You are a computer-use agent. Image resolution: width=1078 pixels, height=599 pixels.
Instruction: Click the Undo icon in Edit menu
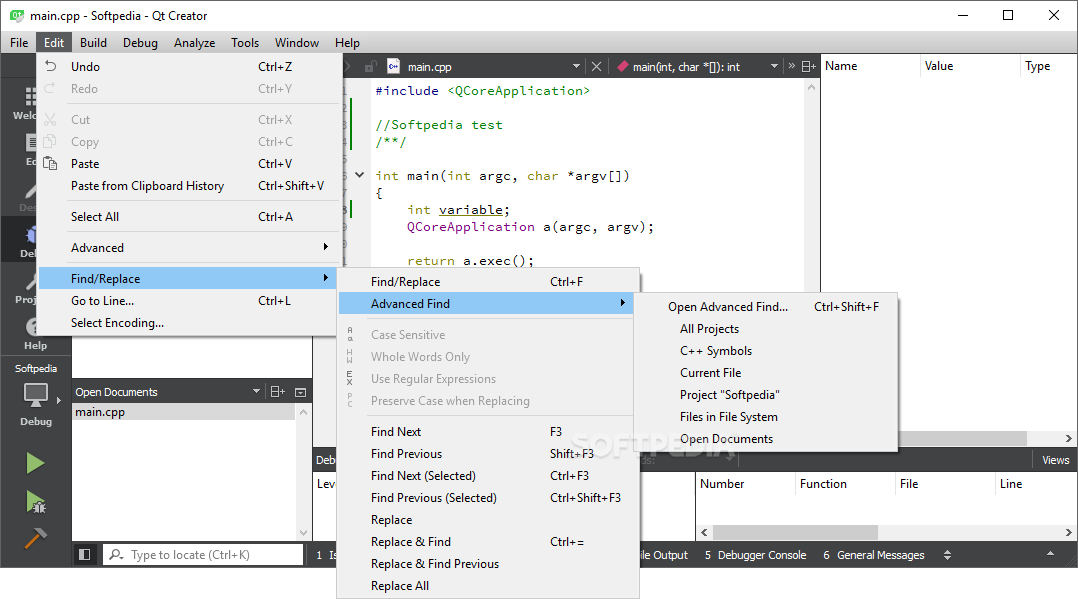coord(50,66)
